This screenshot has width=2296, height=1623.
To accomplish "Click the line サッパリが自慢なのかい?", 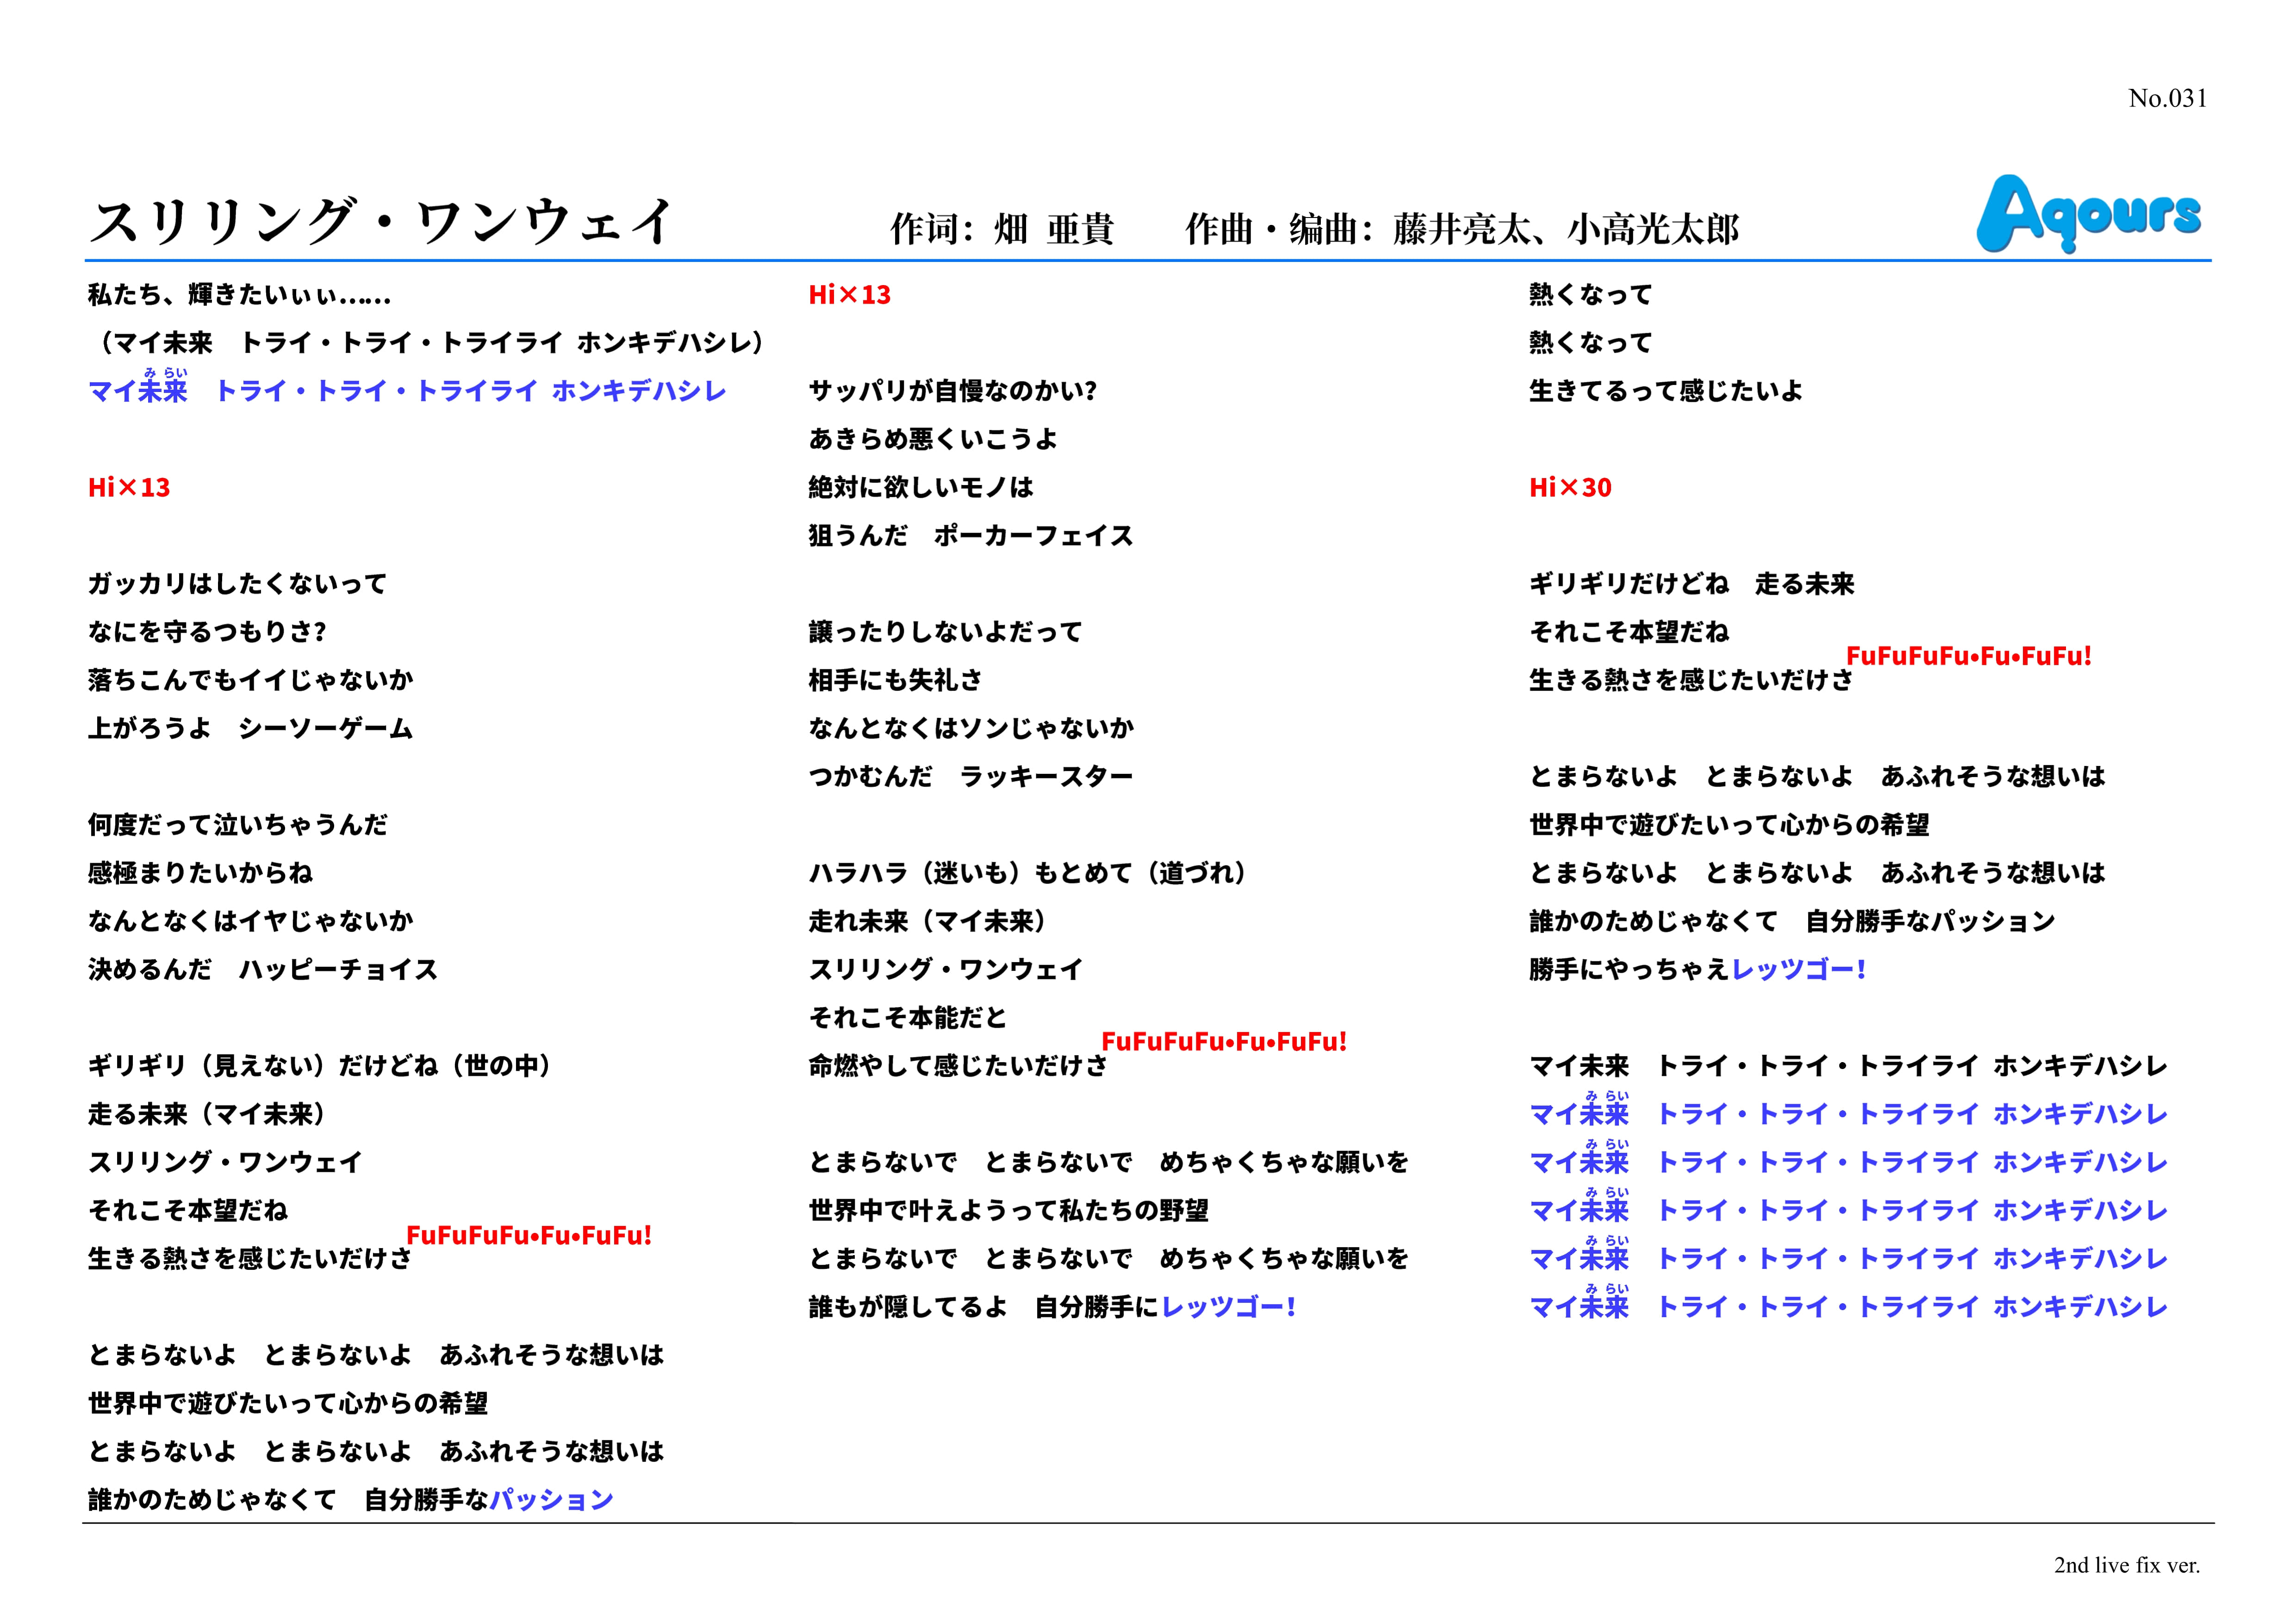I will [x=952, y=391].
